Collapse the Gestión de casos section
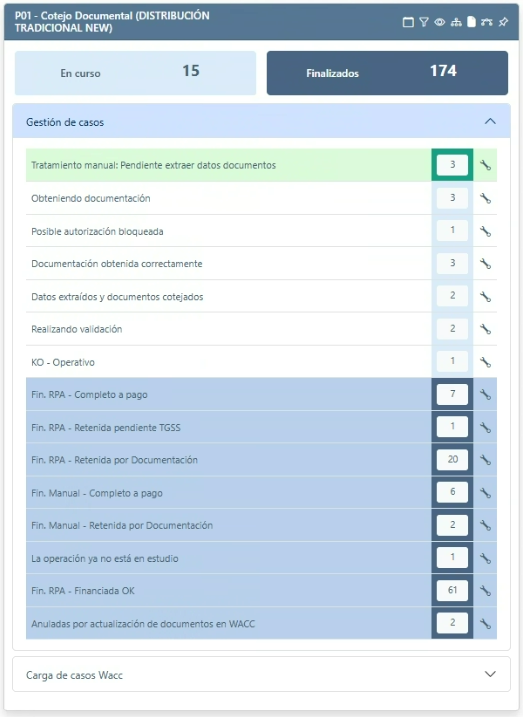523x717 pixels. [490, 122]
